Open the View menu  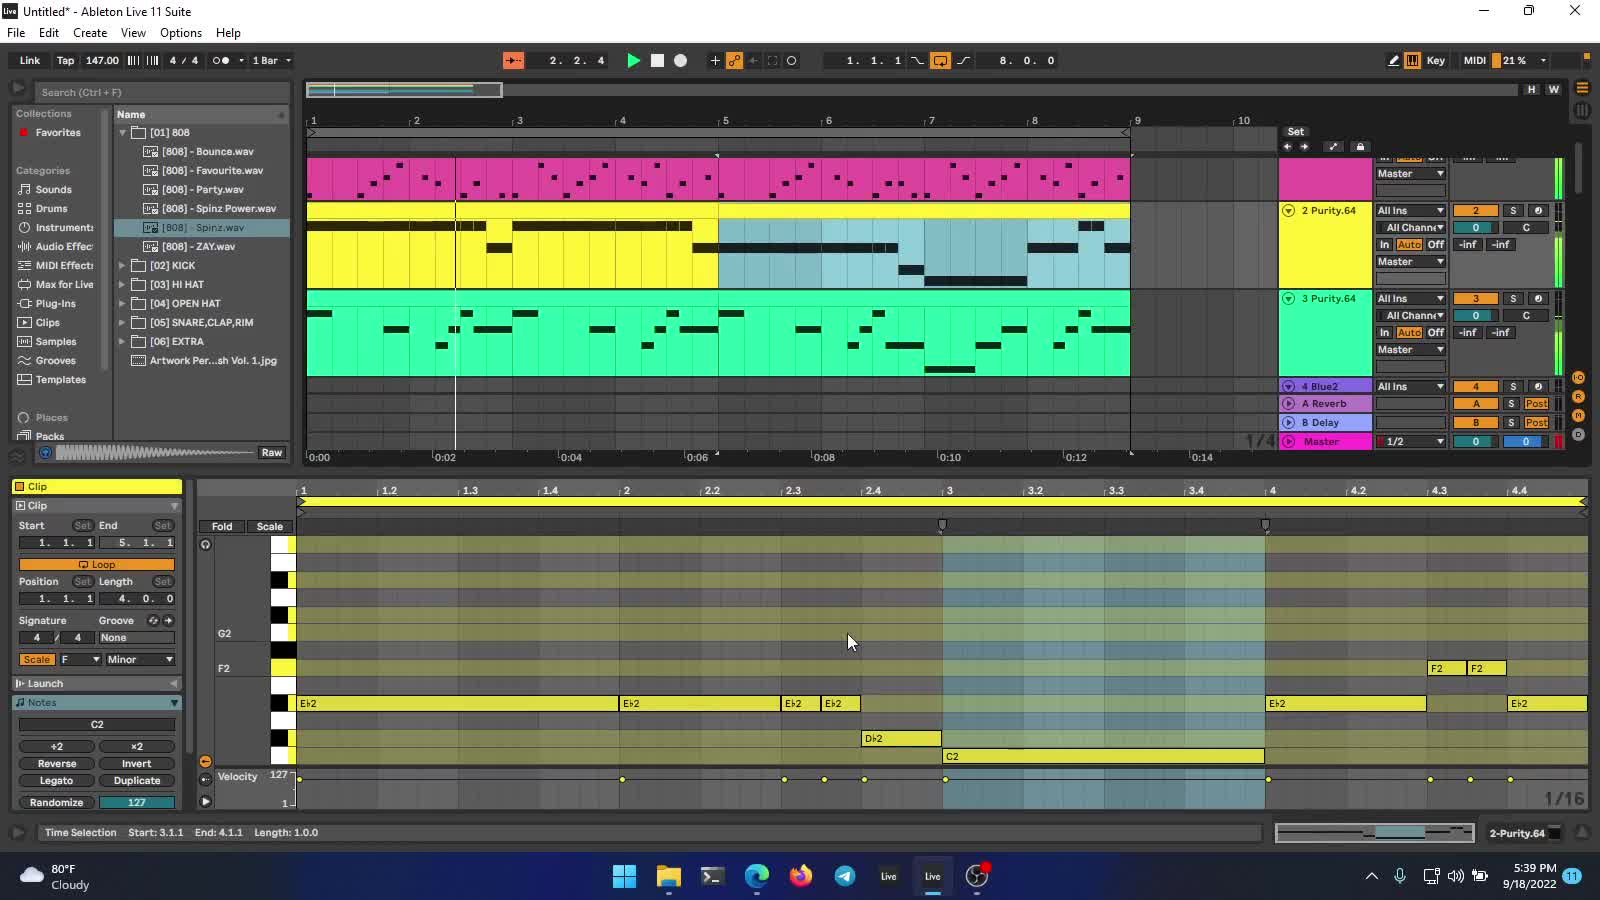133,33
